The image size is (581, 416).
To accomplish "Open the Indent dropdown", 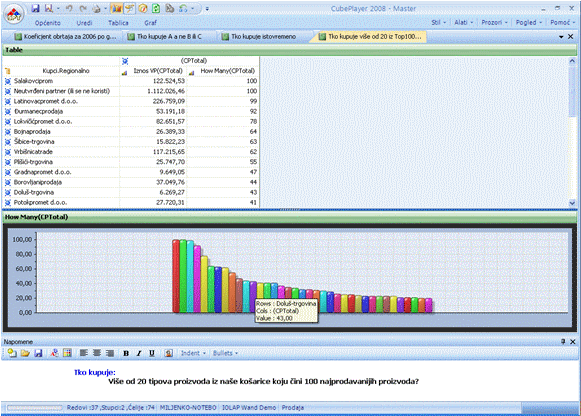I will click(x=193, y=353).
